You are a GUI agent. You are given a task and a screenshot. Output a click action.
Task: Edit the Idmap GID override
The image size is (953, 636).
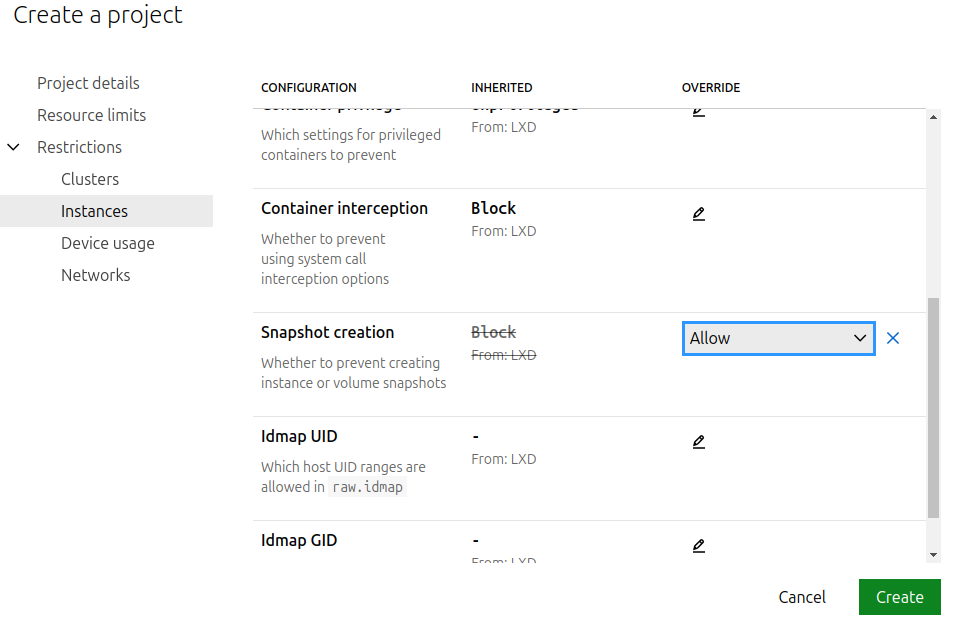tap(698, 546)
